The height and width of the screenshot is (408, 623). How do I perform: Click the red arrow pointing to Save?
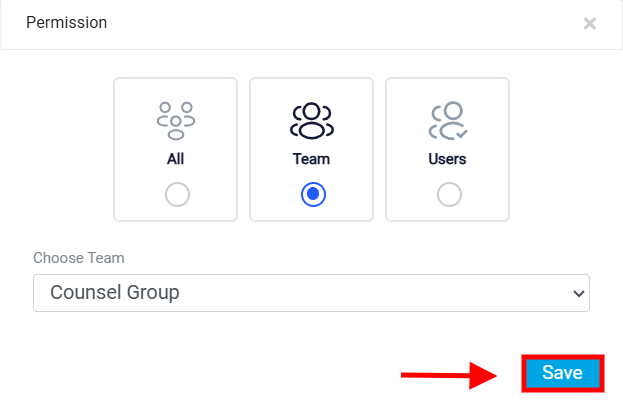coord(449,375)
